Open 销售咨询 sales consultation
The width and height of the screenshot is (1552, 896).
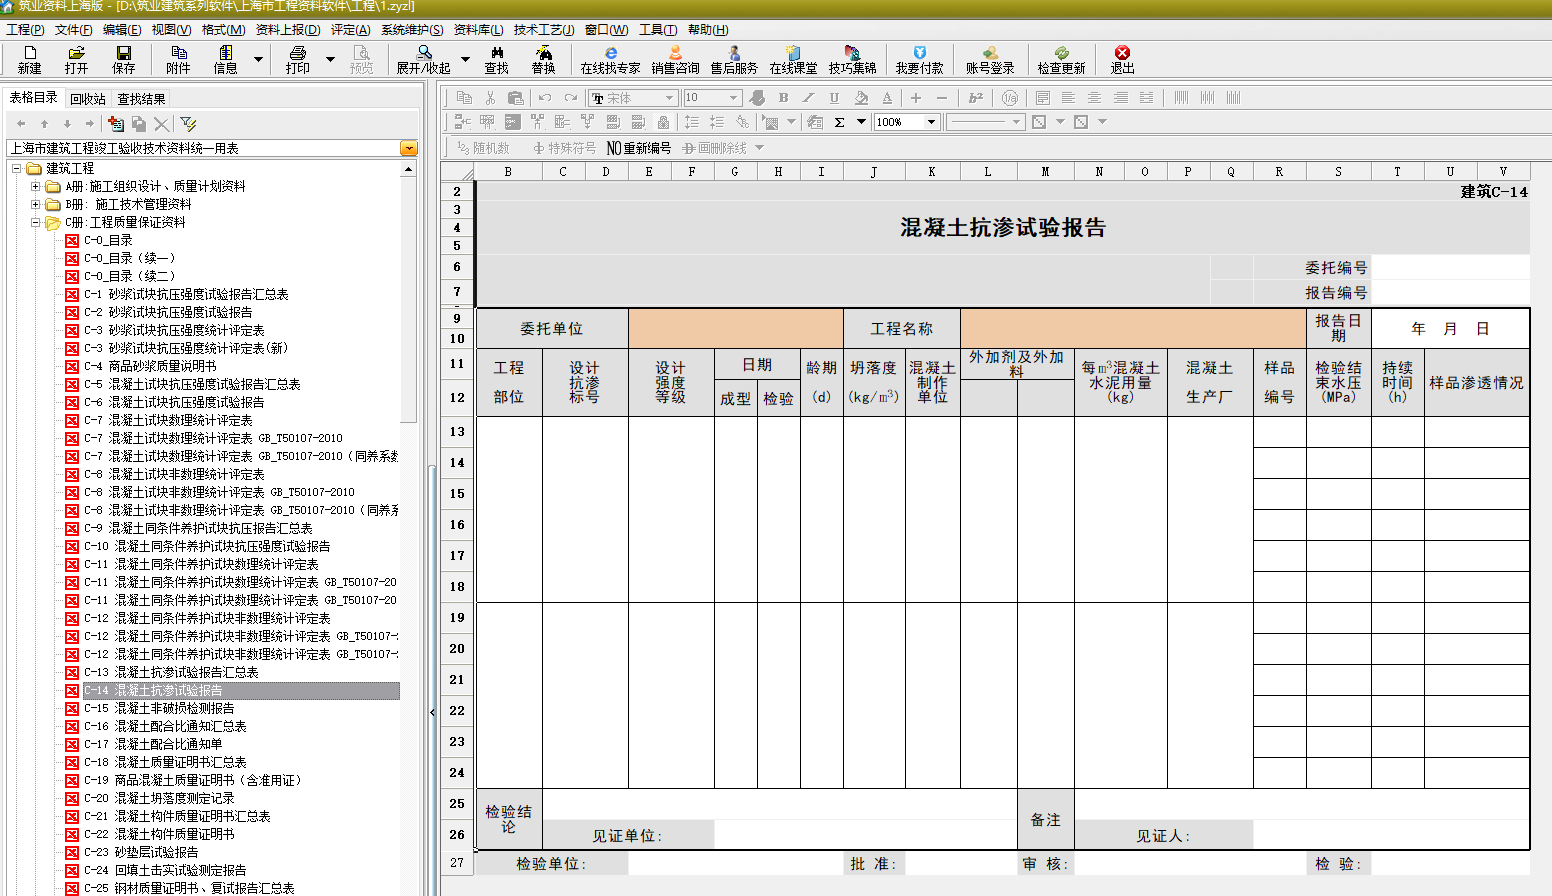point(675,60)
